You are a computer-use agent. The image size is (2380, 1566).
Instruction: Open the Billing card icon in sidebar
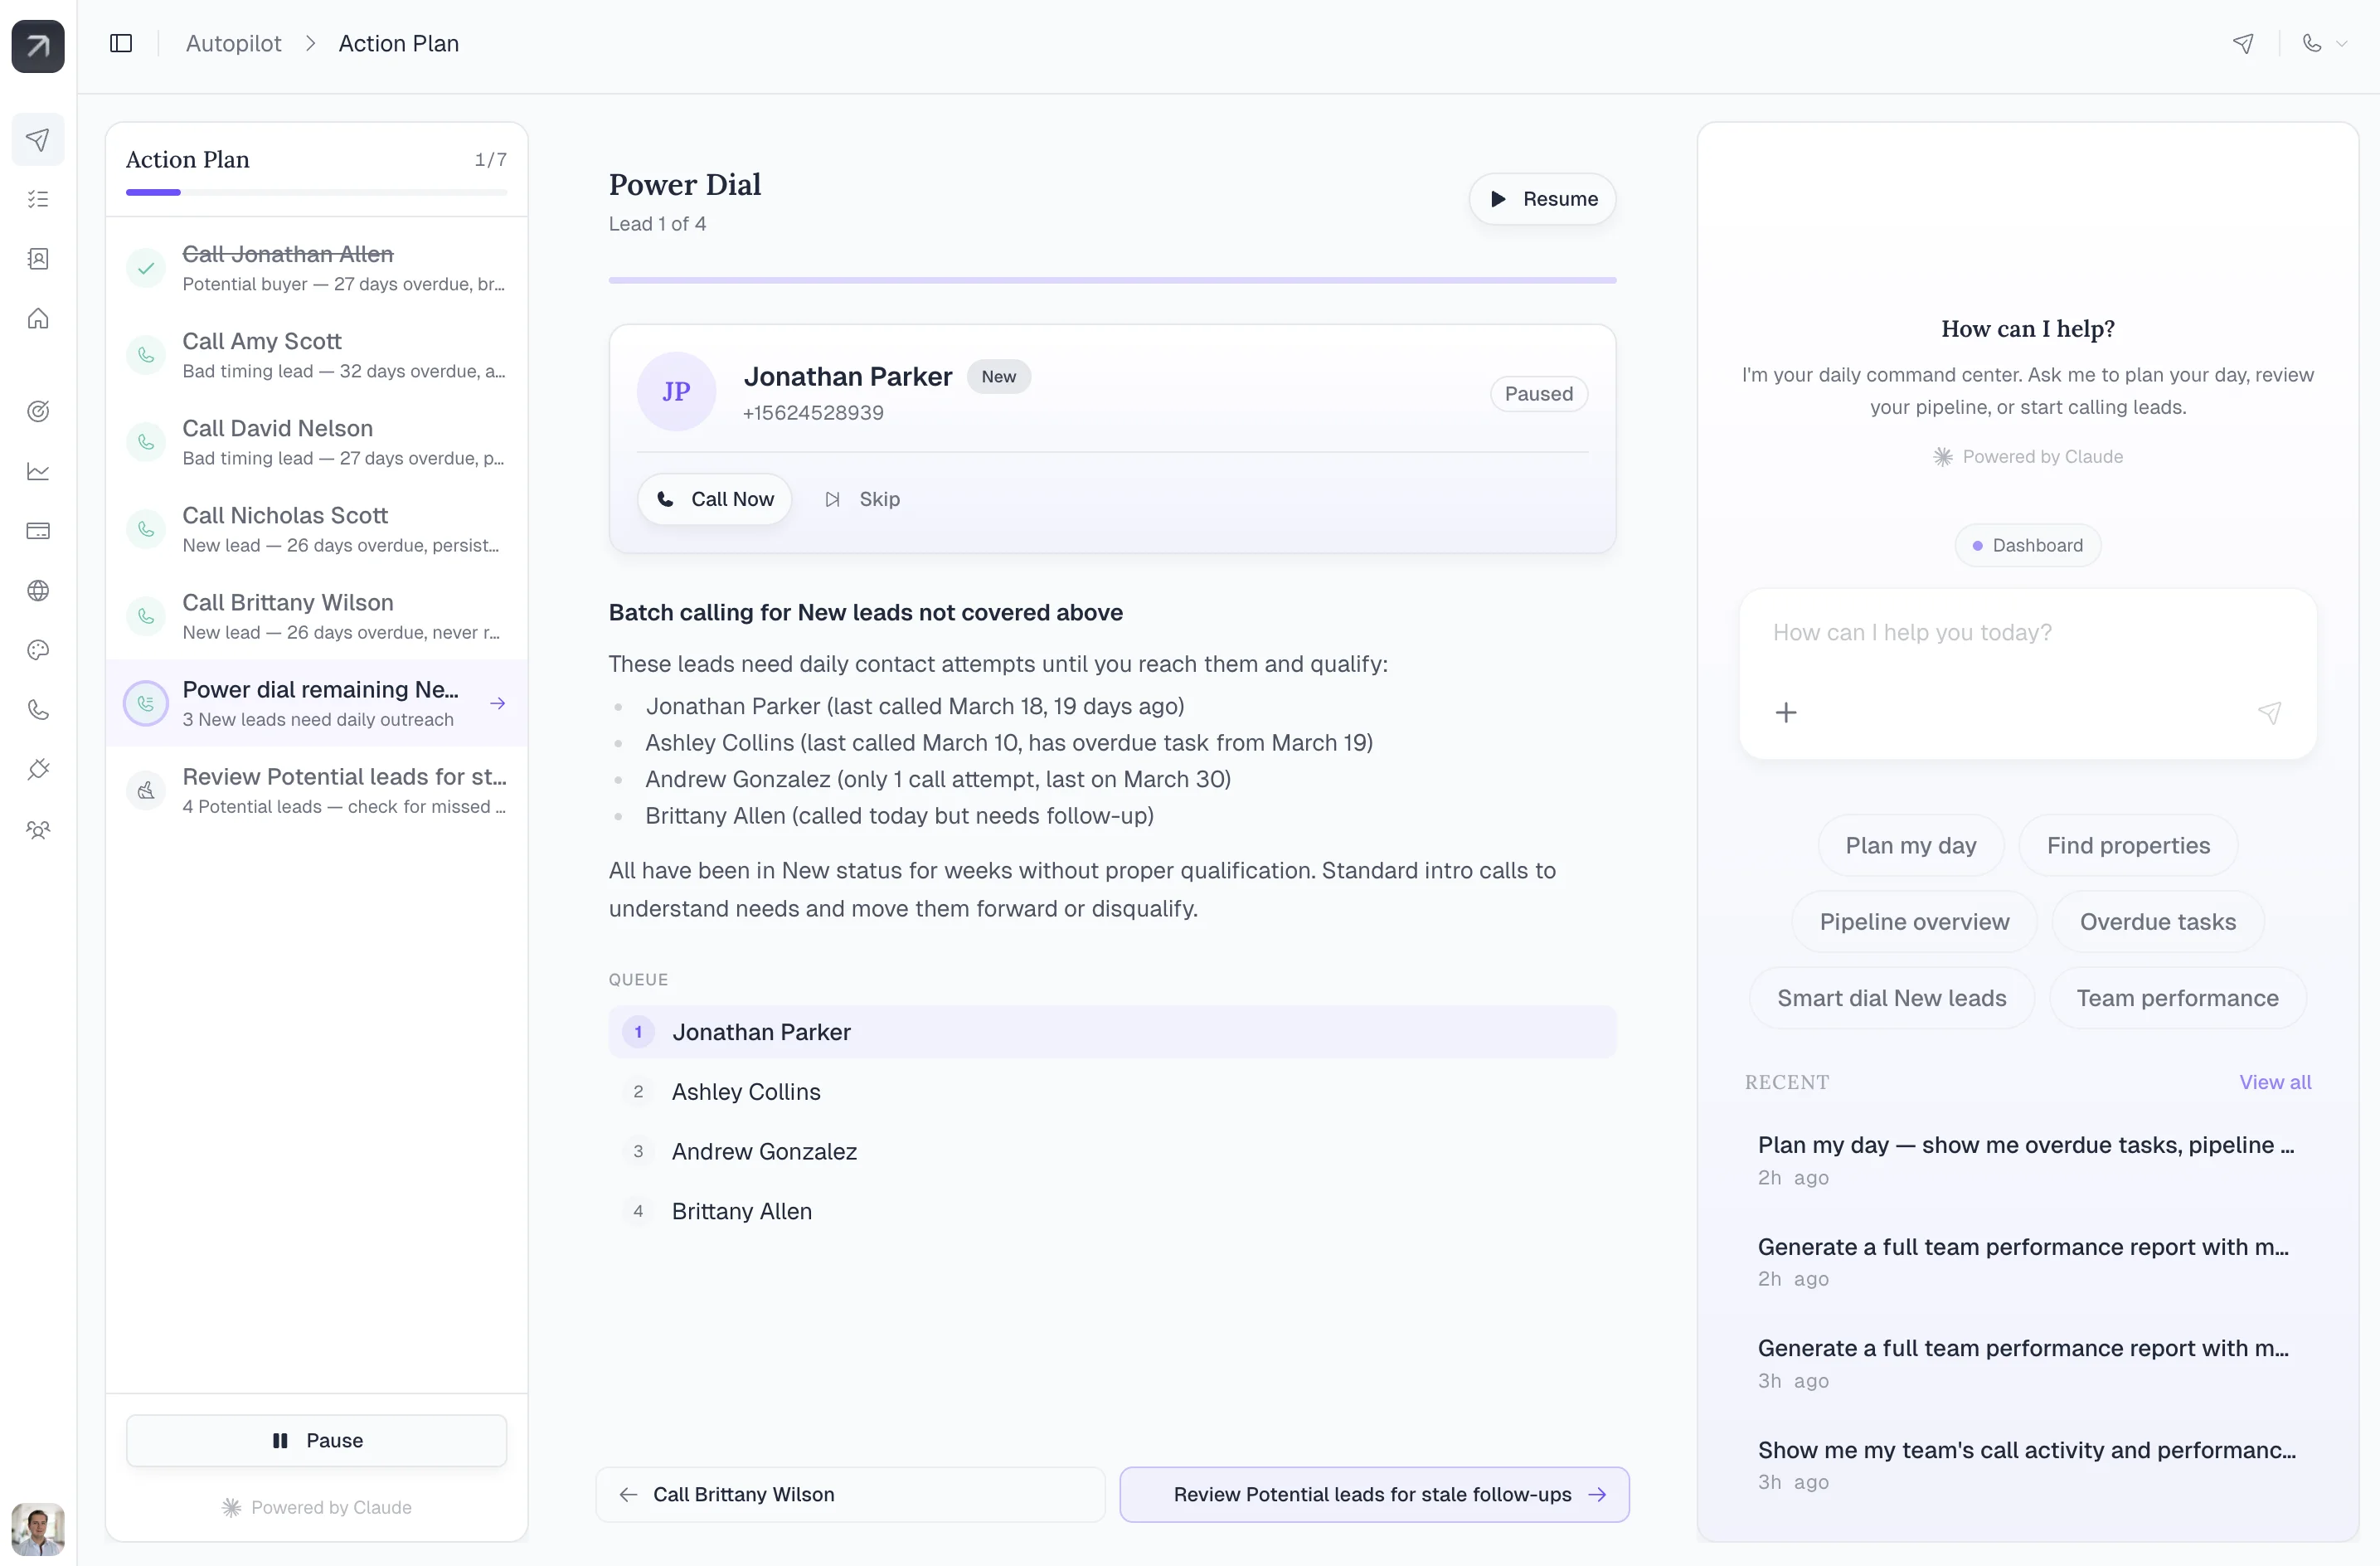(38, 530)
